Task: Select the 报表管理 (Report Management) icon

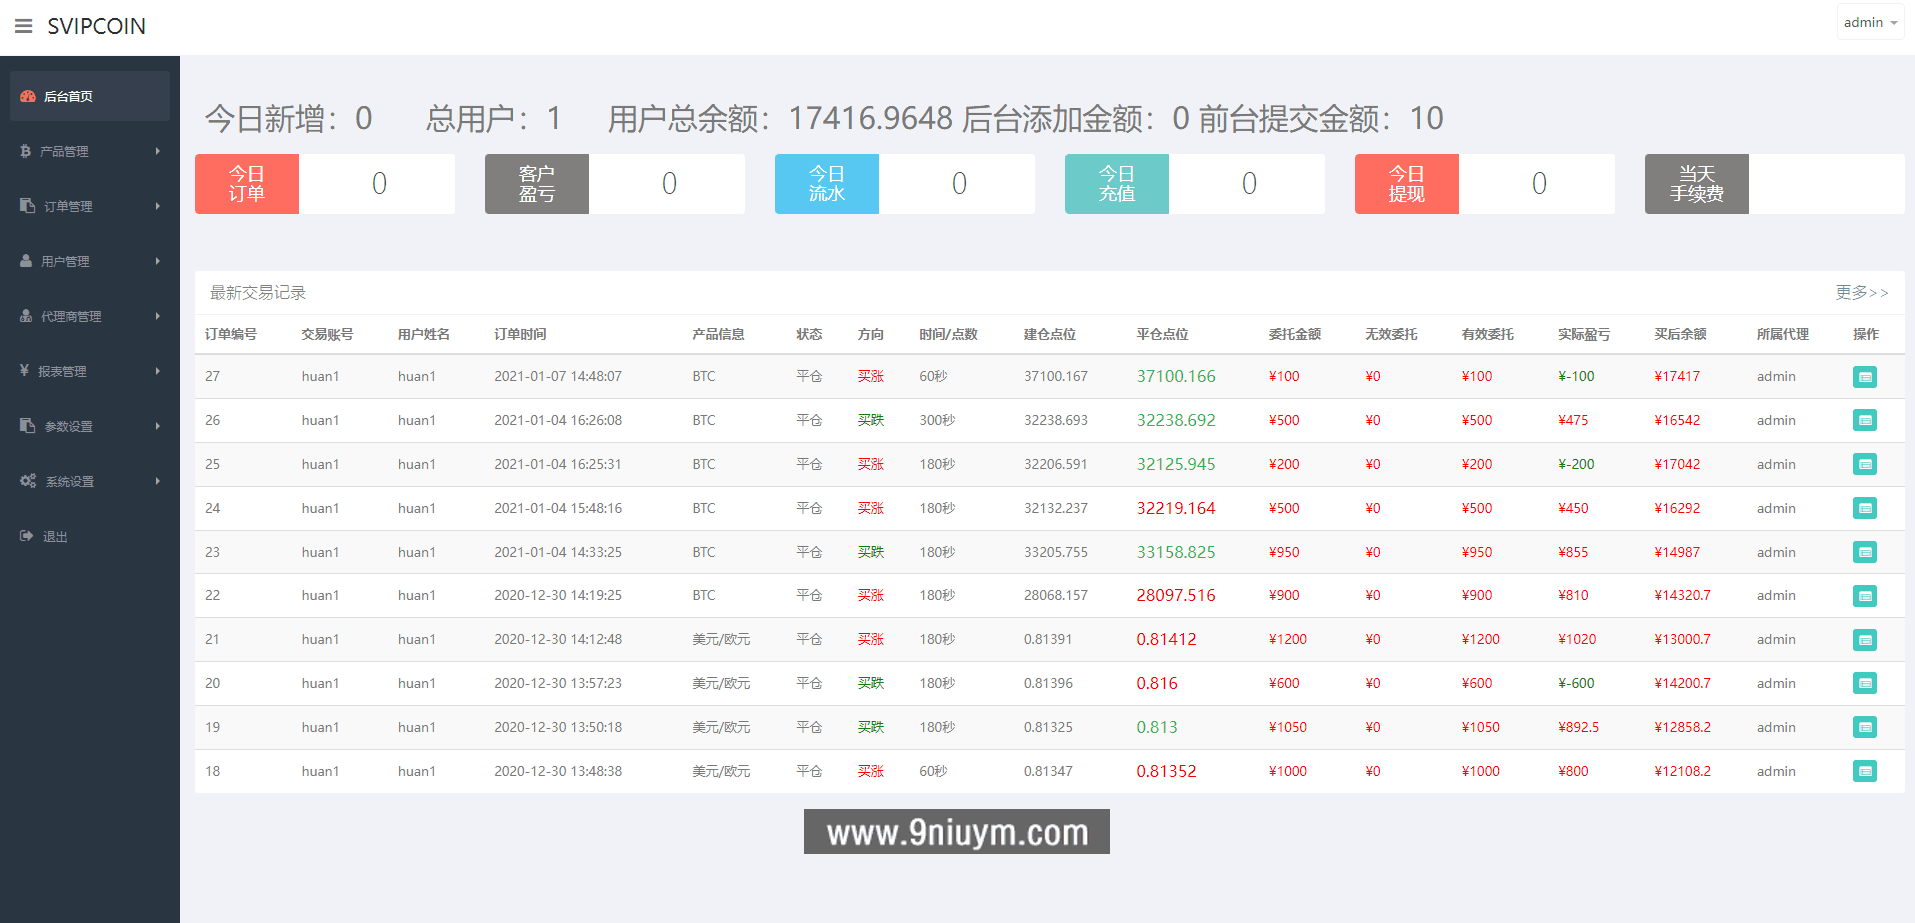Action: [x=25, y=371]
